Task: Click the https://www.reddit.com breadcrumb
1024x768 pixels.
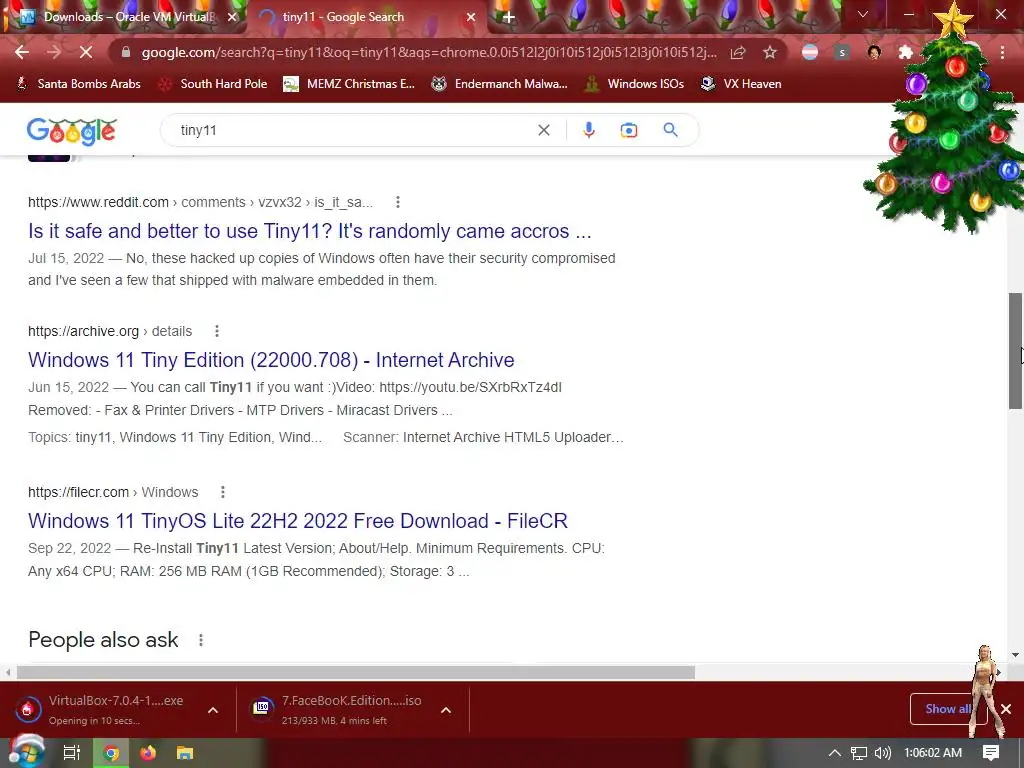Action: pos(98,202)
